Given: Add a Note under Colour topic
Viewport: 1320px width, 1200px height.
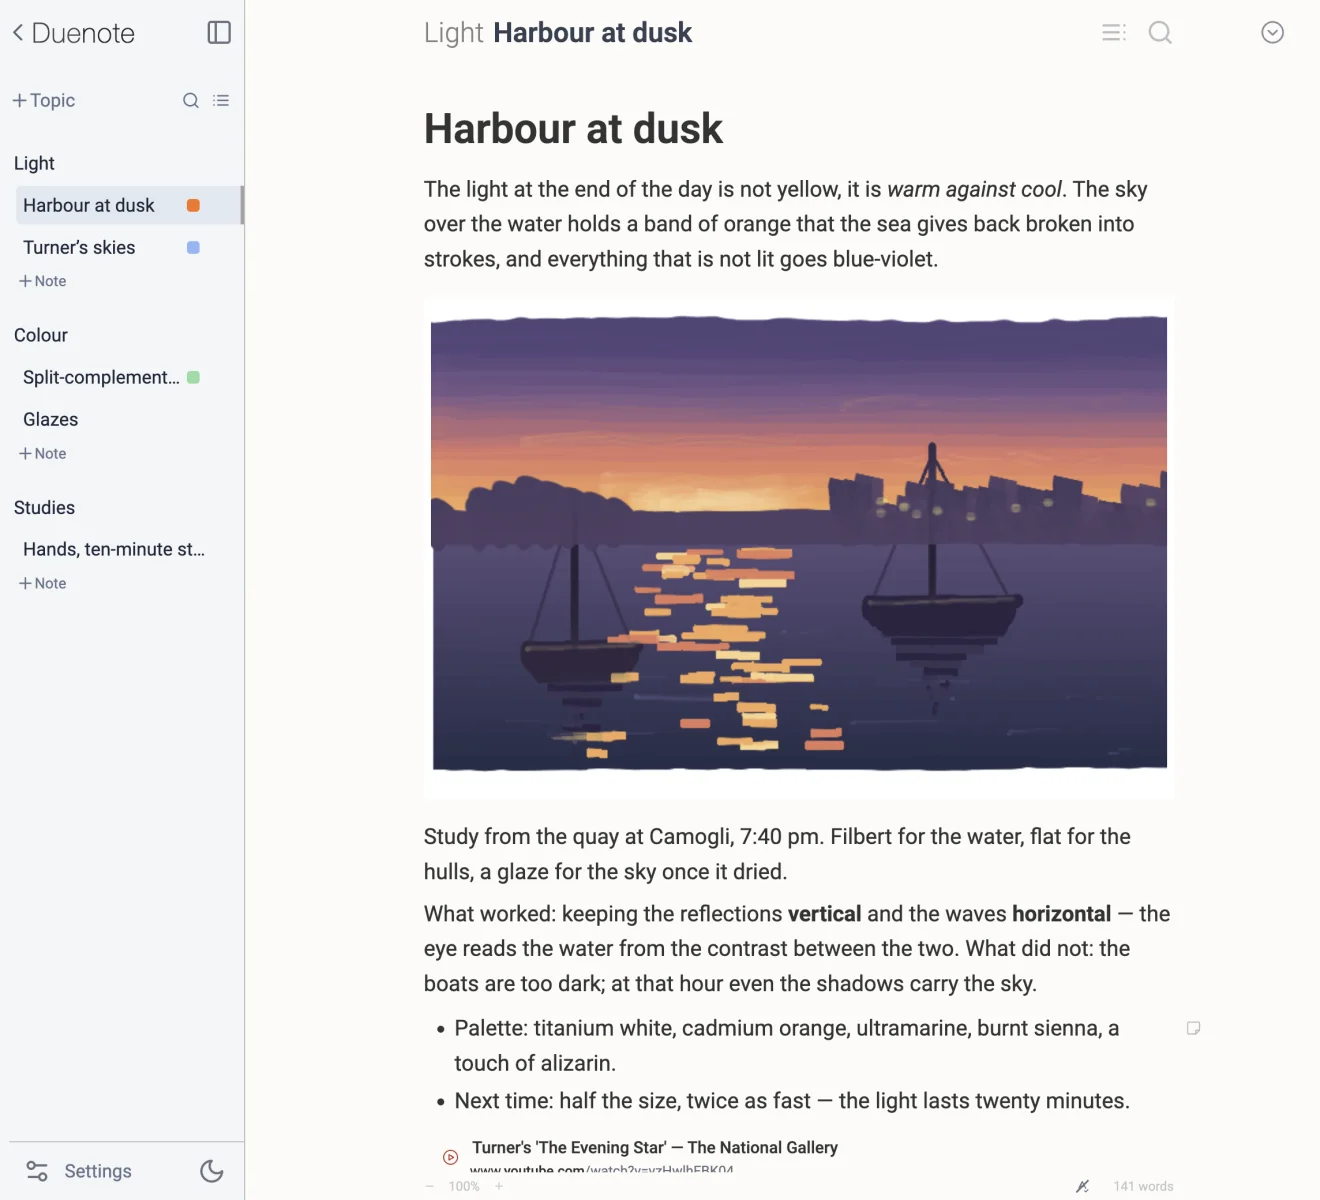Looking at the screenshot, I should tap(43, 453).
